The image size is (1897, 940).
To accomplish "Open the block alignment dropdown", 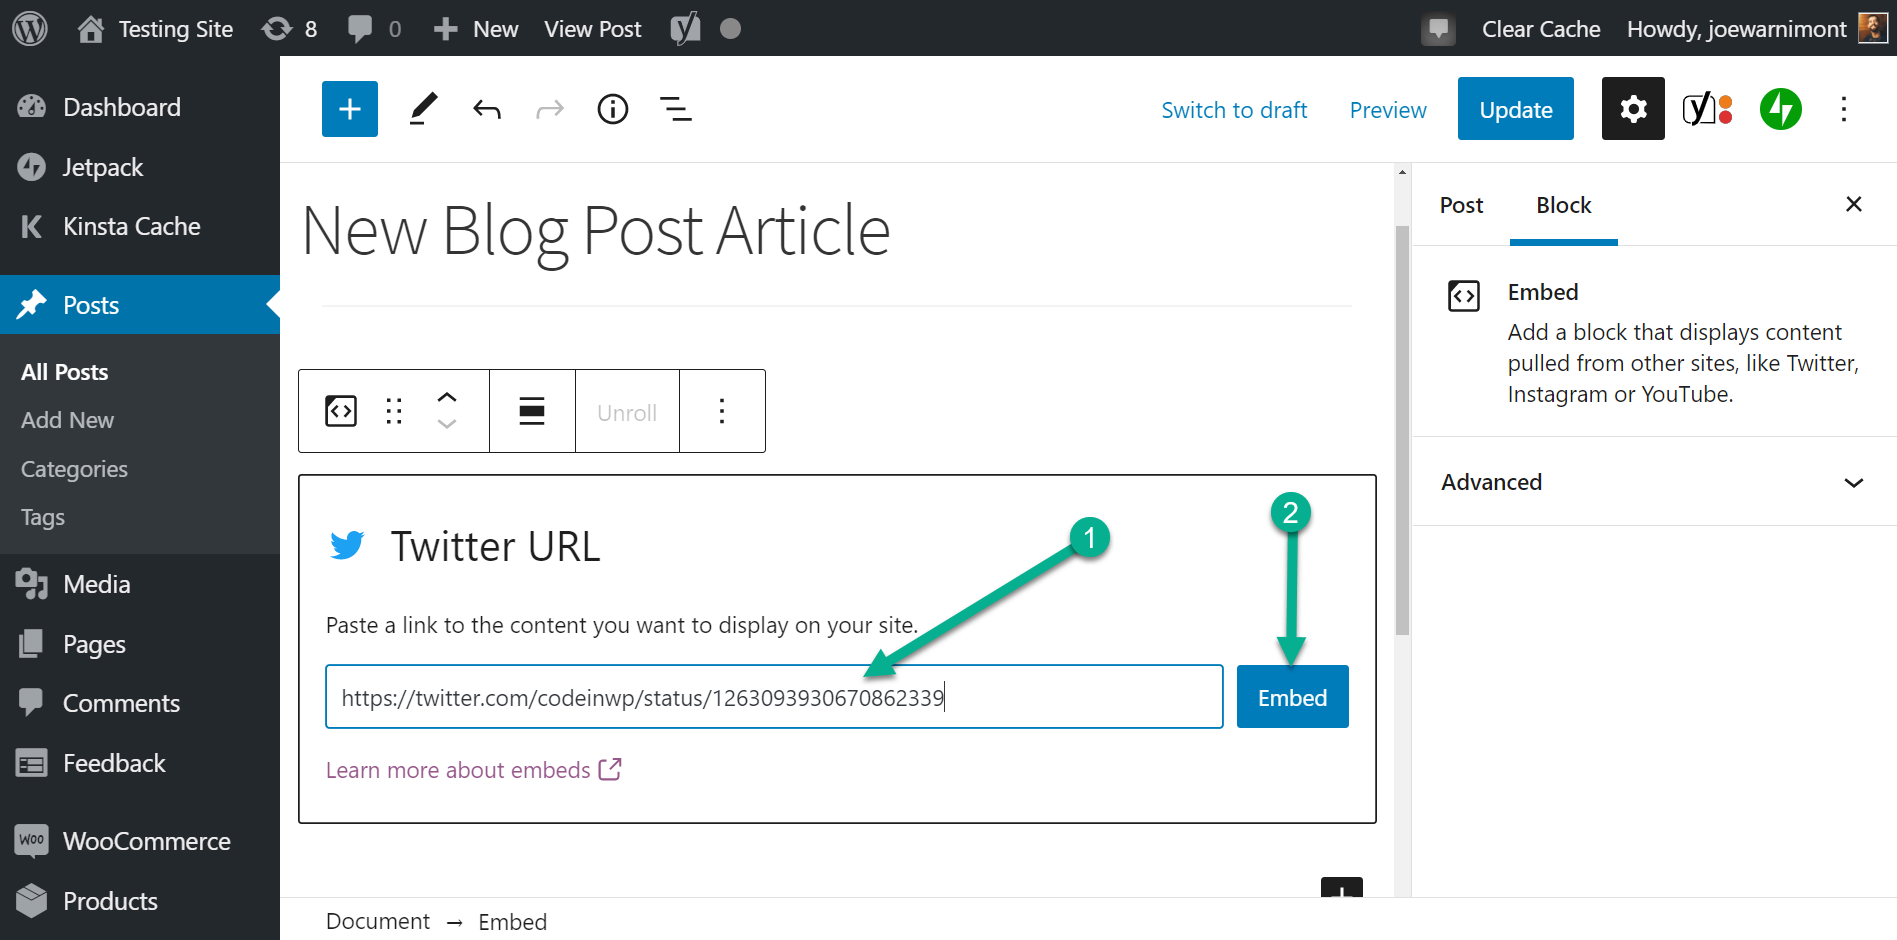I will click(531, 410).
